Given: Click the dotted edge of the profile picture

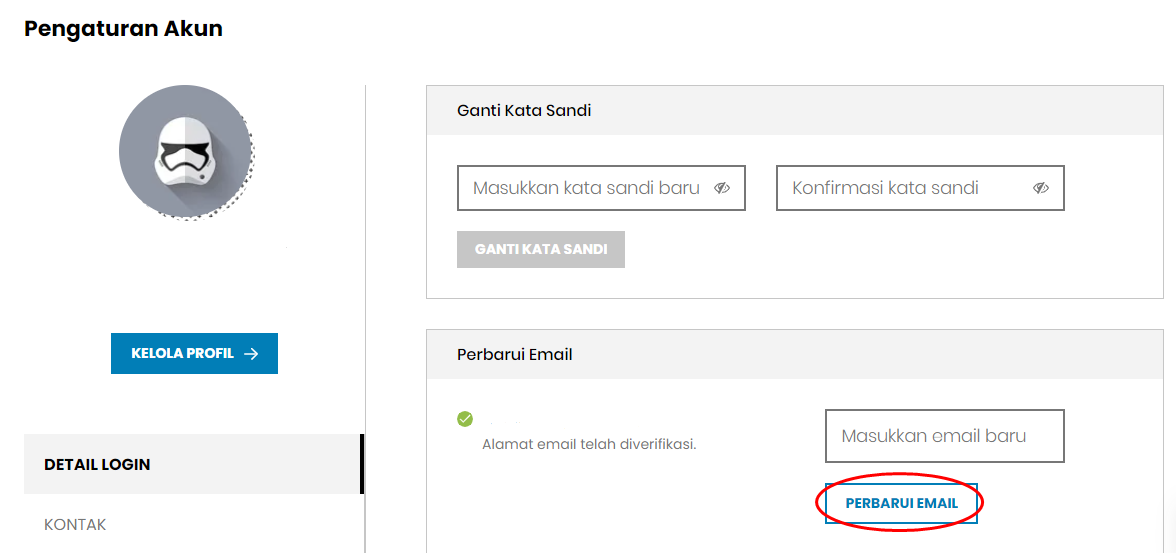Looking at the screenshot, I should coord(249,180).
